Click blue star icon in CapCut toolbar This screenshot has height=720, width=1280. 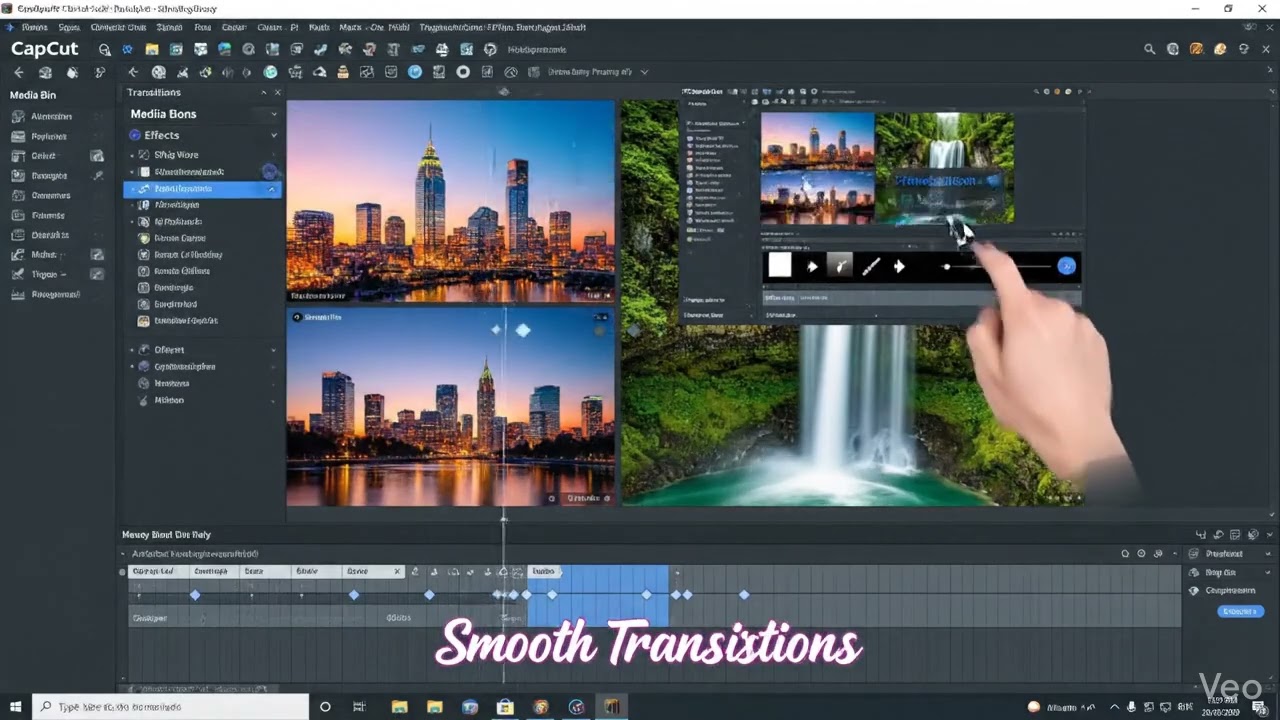pos(127,49)
